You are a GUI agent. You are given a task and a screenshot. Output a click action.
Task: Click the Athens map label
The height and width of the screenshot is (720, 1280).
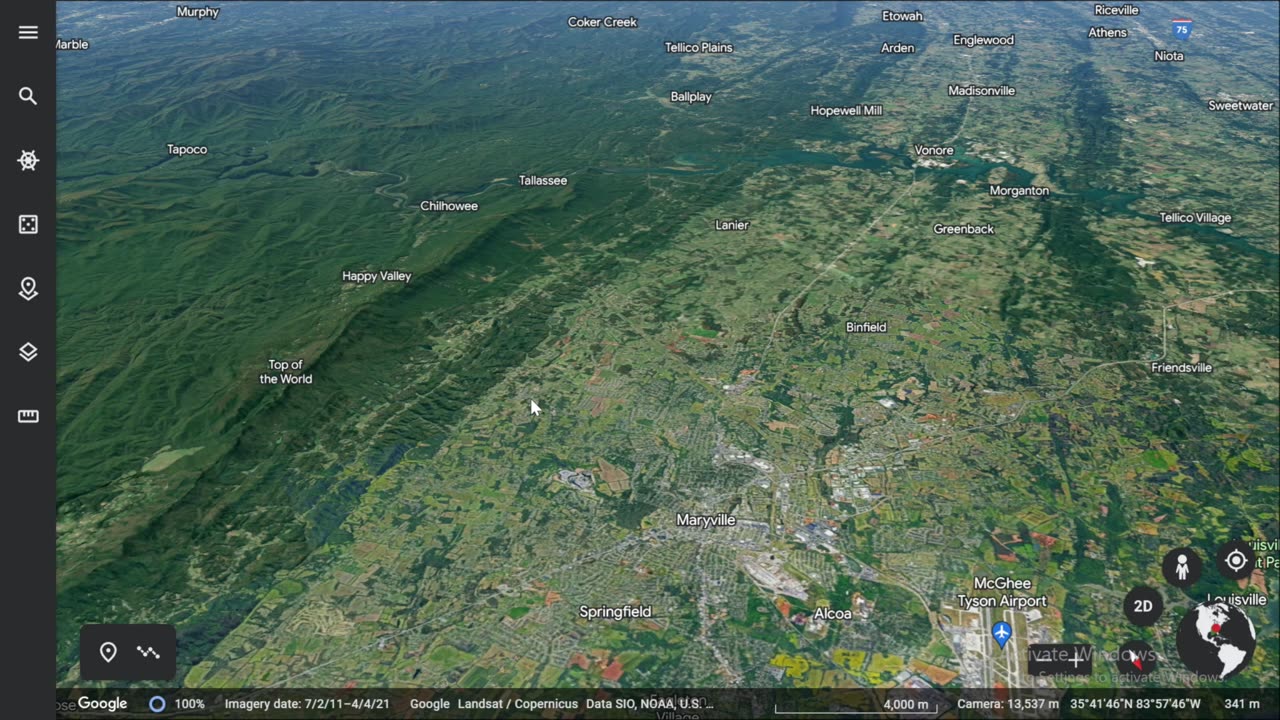click(x=1107, y=33)
